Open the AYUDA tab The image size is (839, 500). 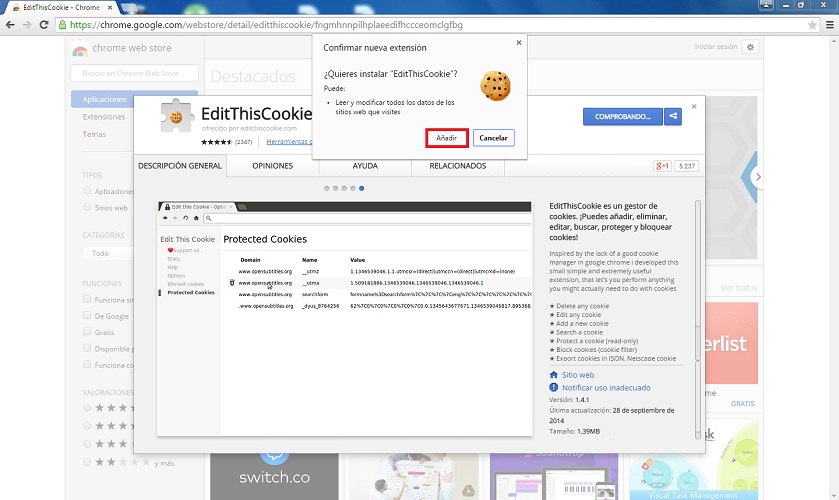pyautogui.click(x=365, y=166)
